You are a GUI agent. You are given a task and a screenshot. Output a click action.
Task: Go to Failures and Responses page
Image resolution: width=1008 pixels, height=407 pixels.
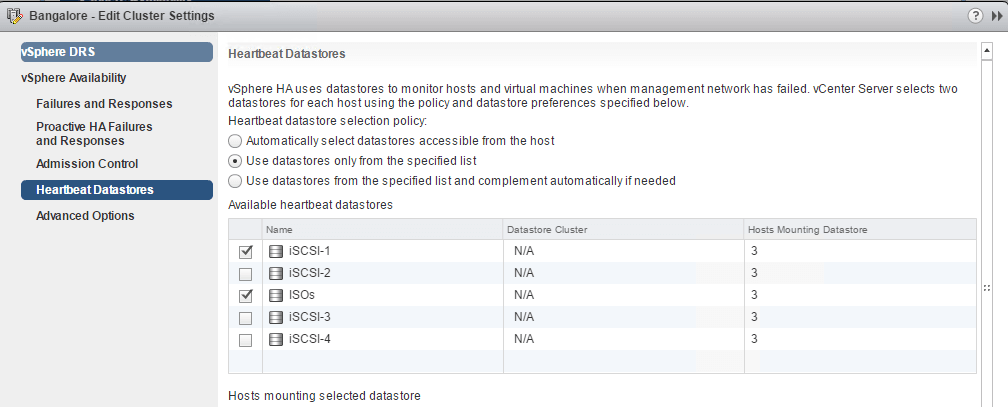click(x=104, y=104)
